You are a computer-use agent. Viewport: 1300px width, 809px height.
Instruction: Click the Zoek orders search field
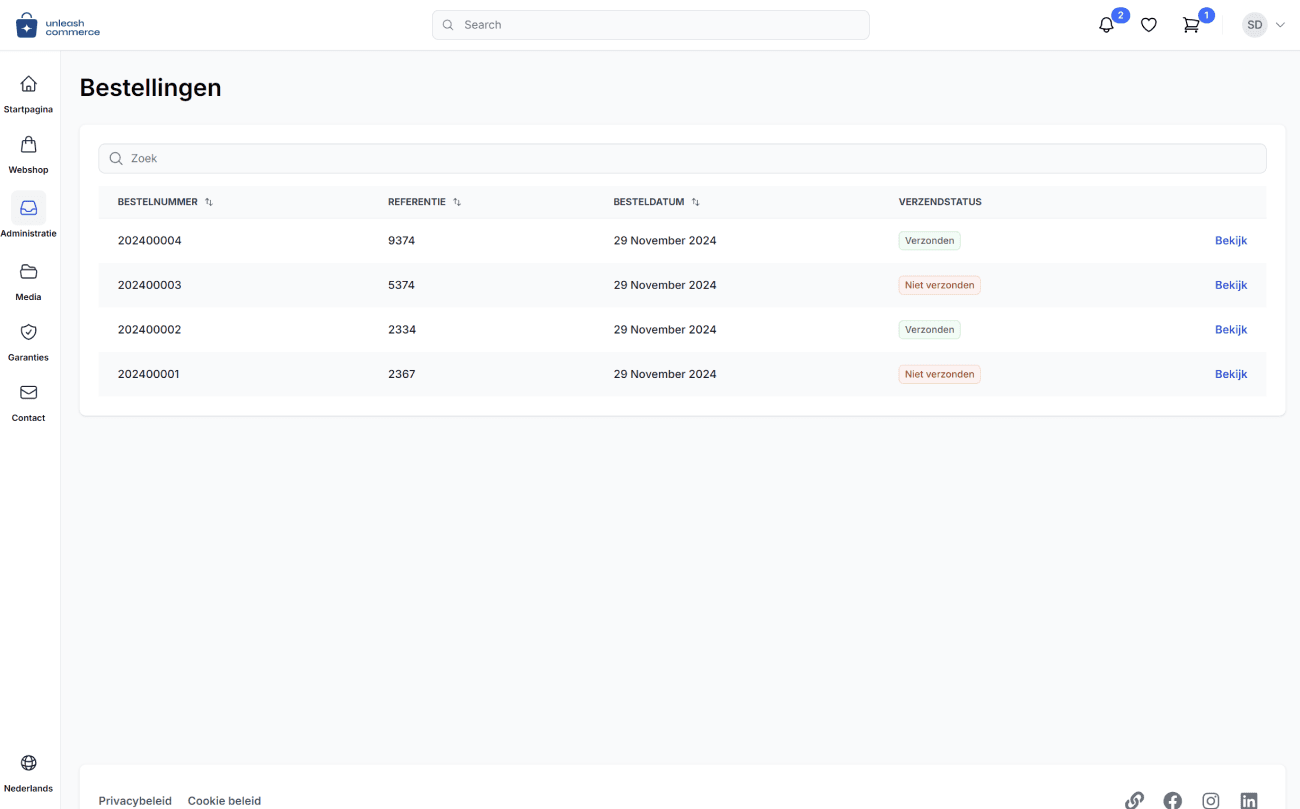(x=682, y=158)
